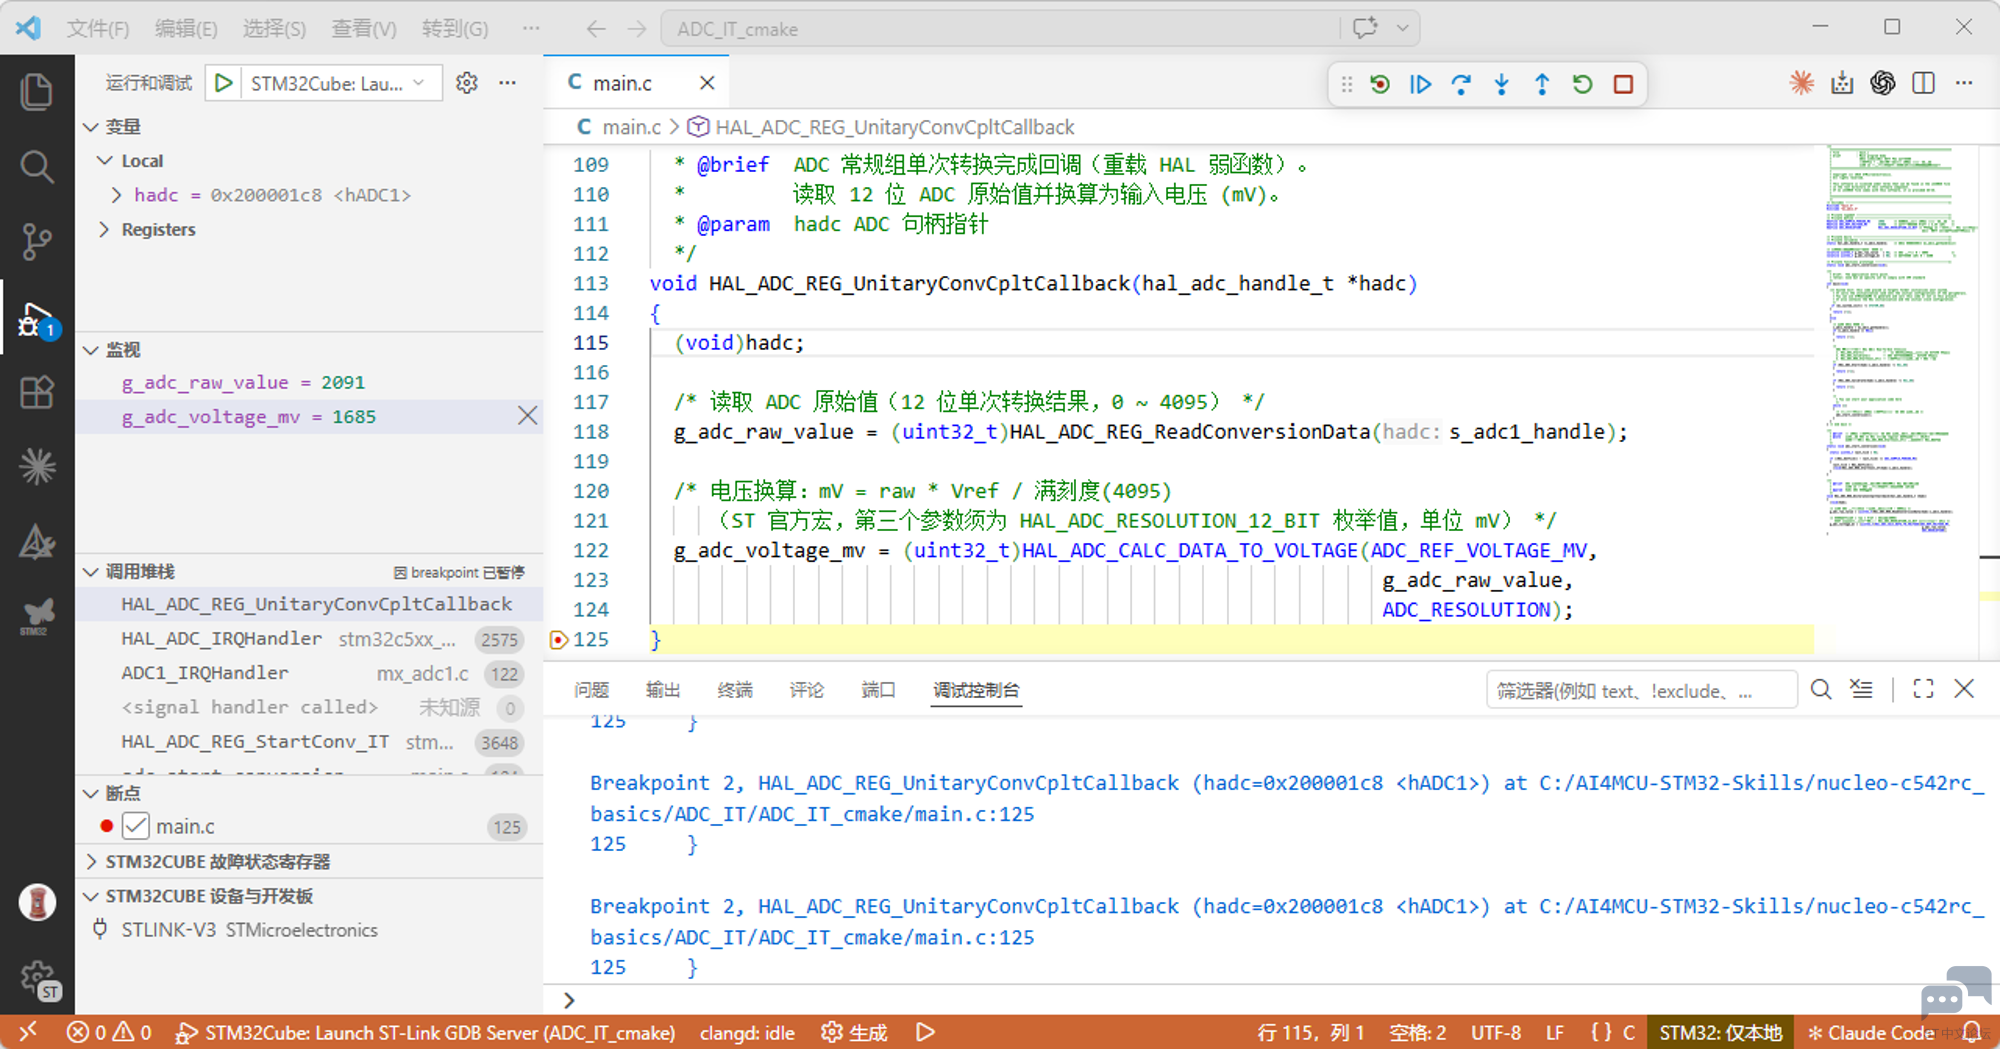Click the 生成 build button in status bar

point(855,1033)
